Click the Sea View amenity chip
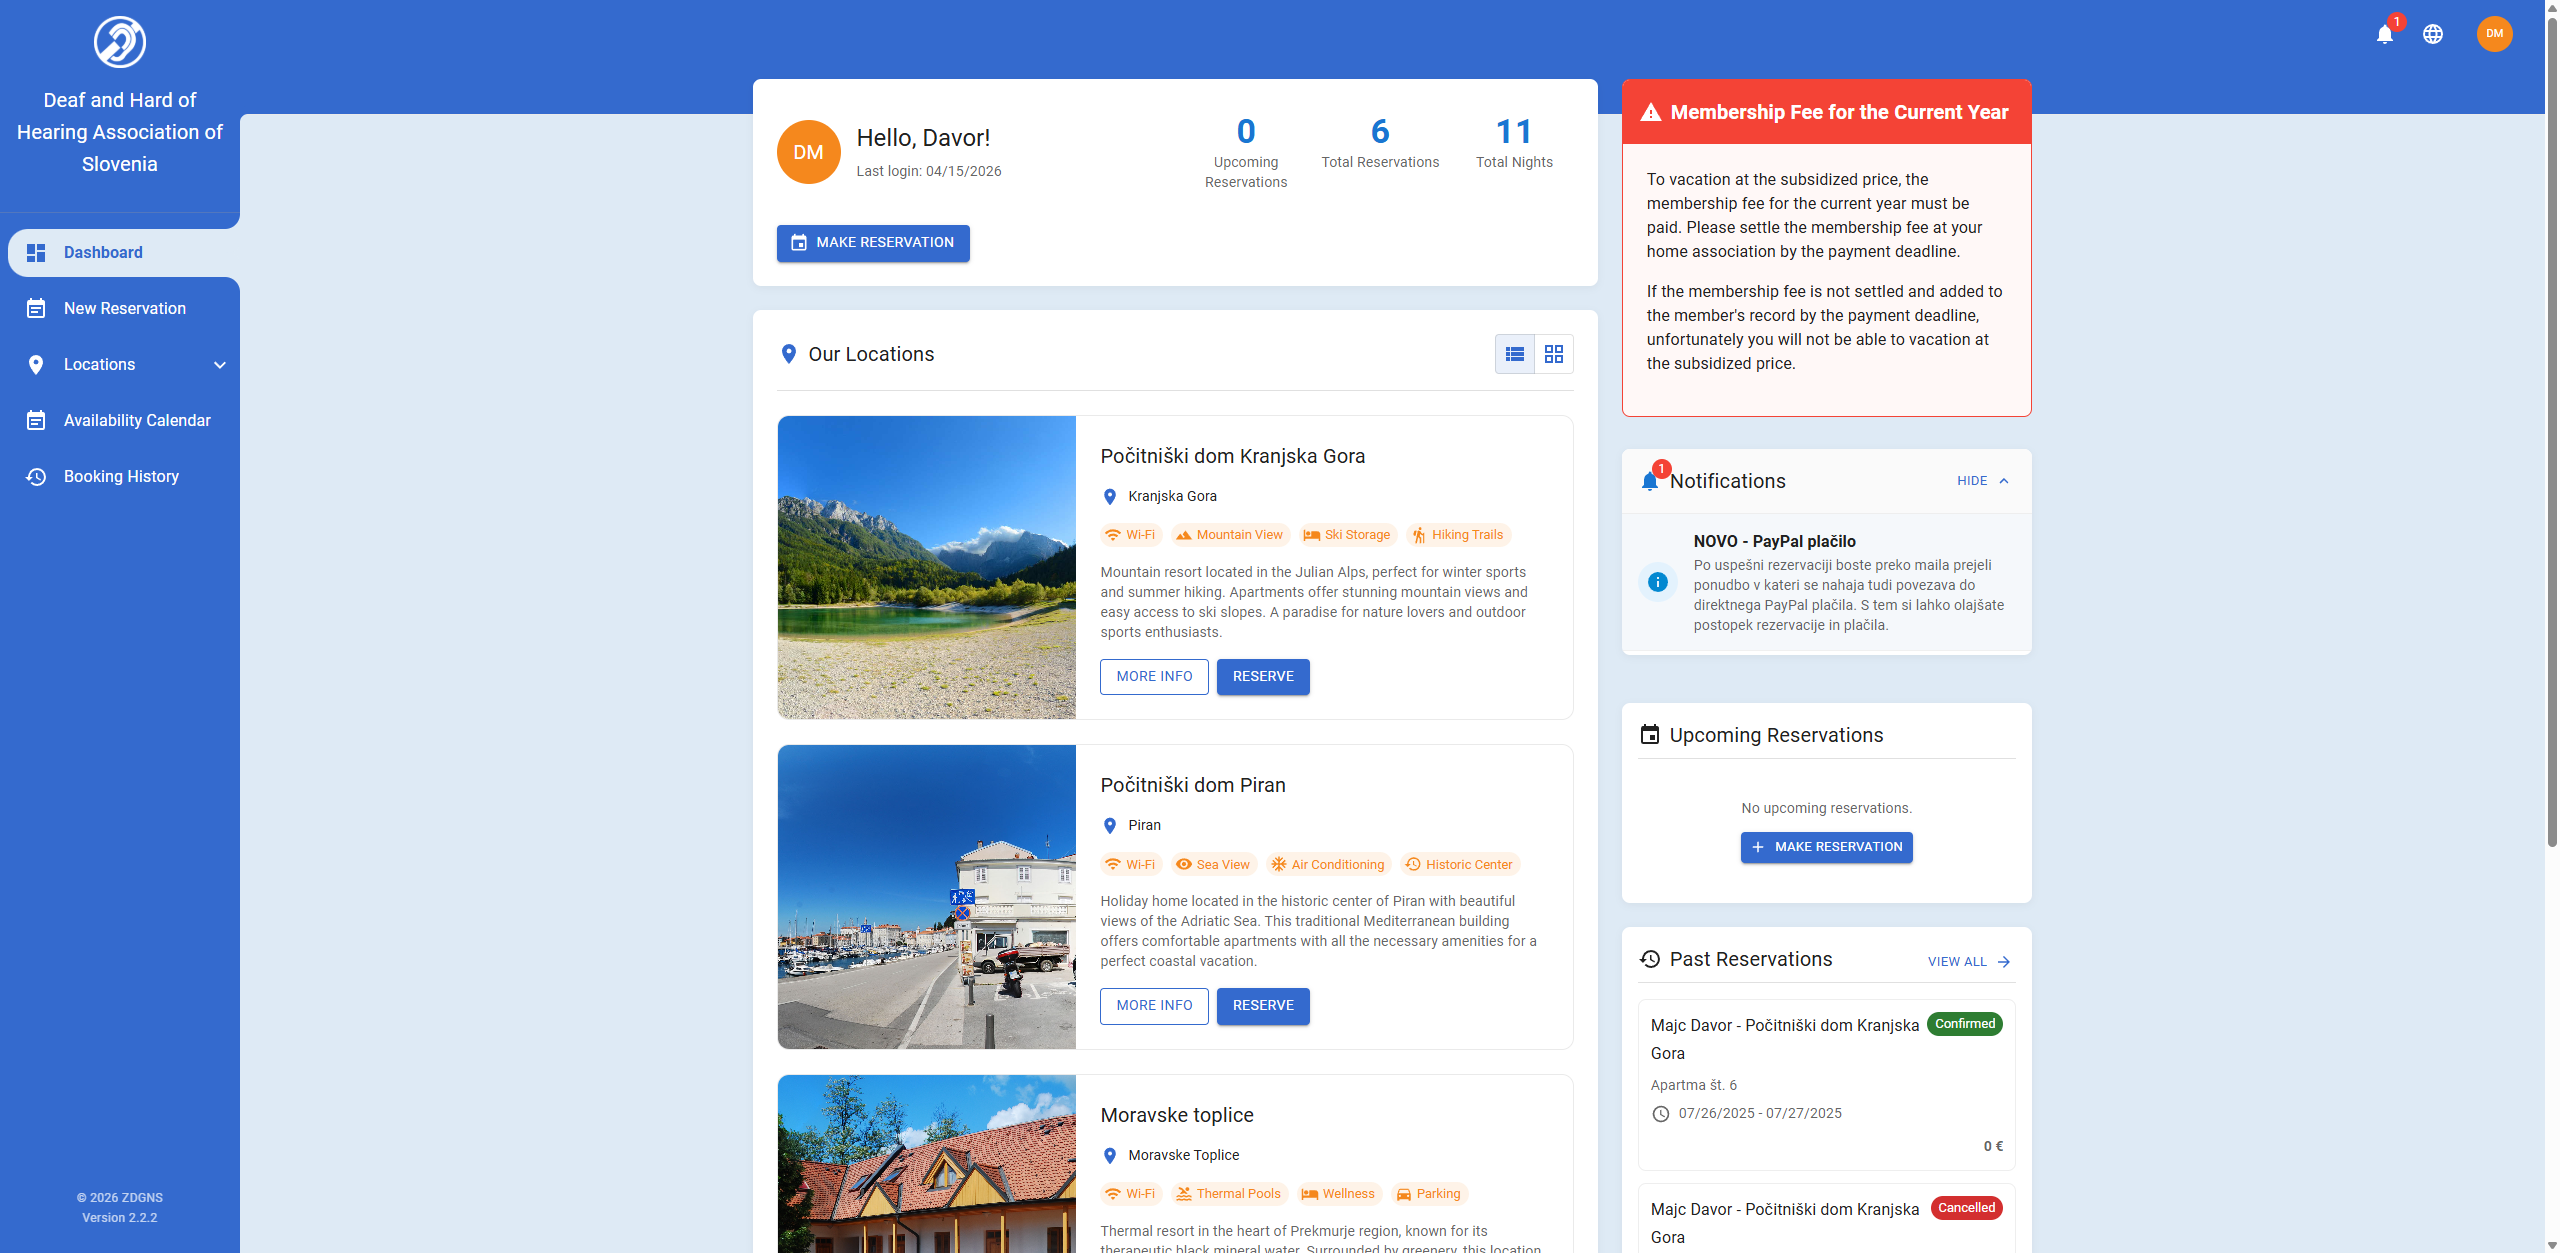The height and width of the screenshot is (1253, 2560). [x=1213, y=865]
